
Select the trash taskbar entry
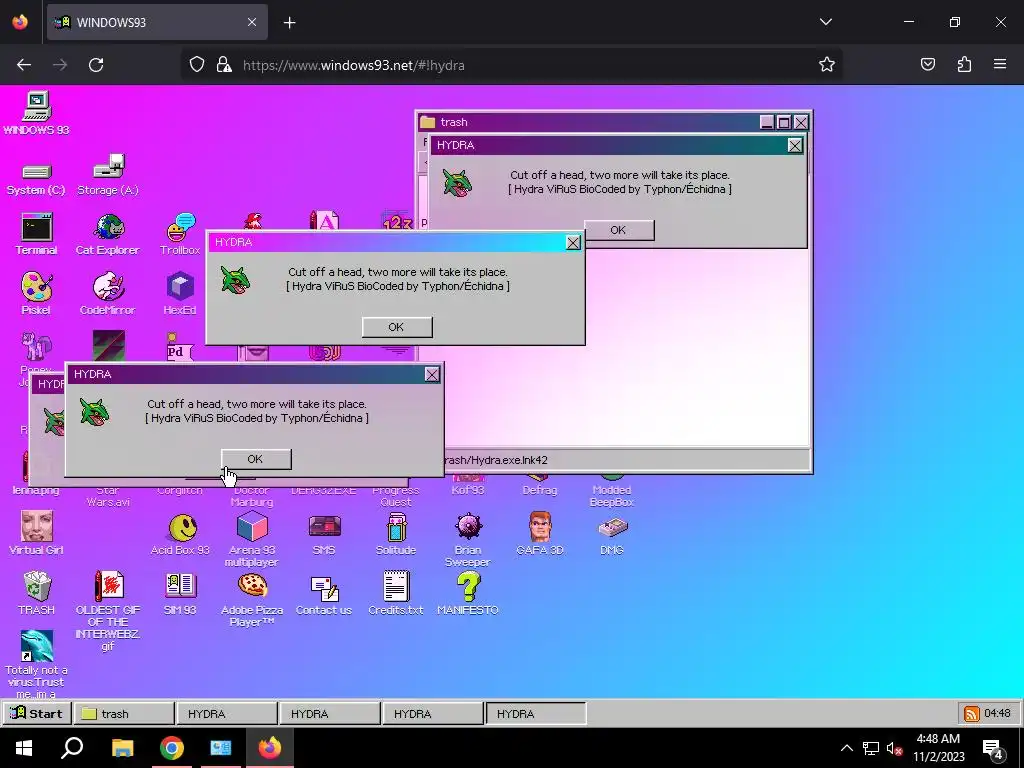(124, 714)
